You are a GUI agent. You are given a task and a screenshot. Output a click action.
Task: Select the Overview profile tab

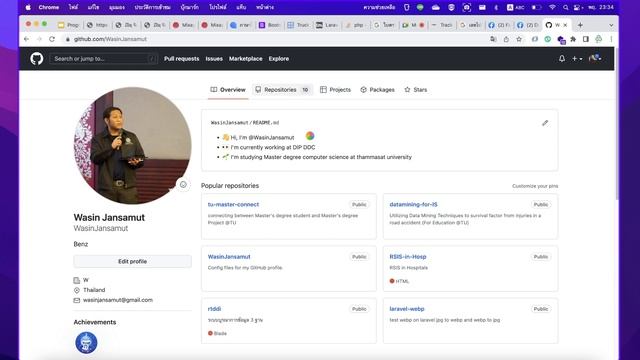tap(228, 90)
